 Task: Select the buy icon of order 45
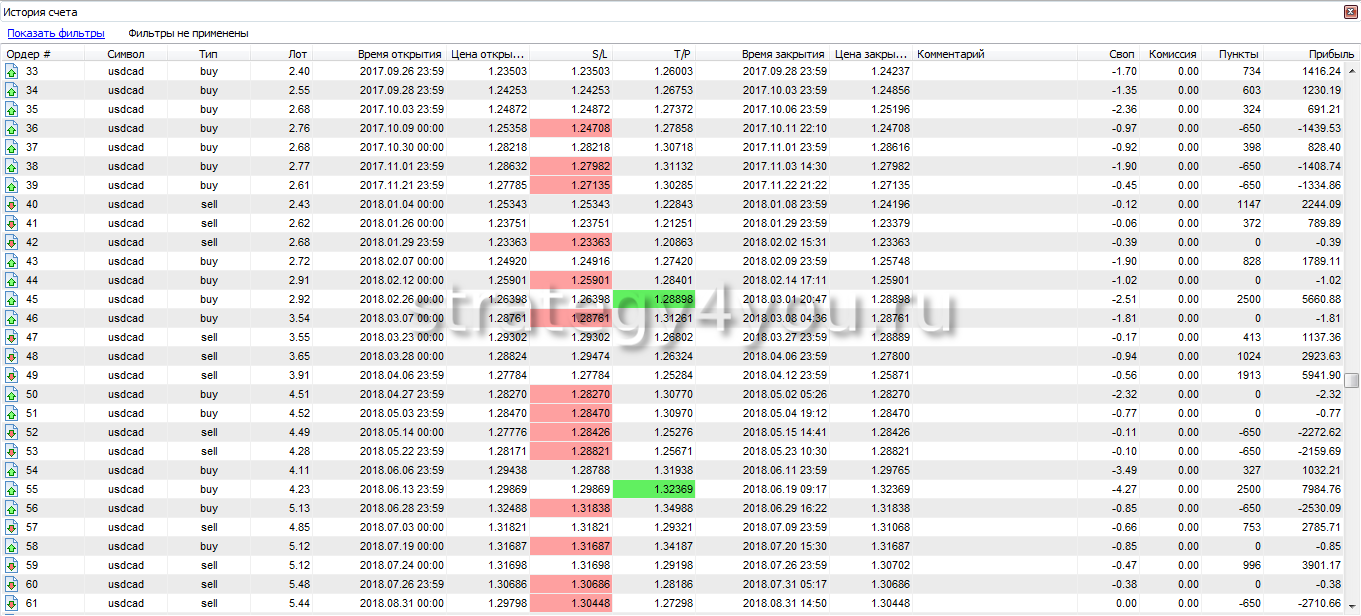pos(11,299)
